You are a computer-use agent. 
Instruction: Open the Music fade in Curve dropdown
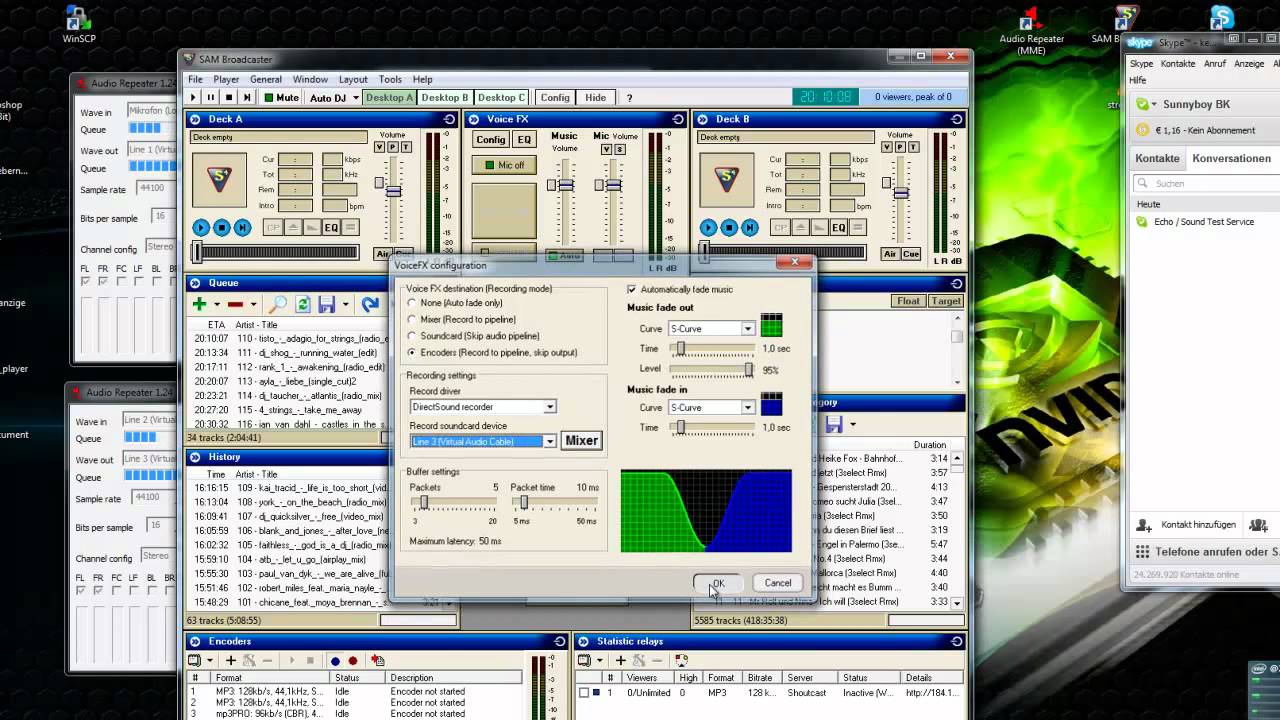coord(747,408)
